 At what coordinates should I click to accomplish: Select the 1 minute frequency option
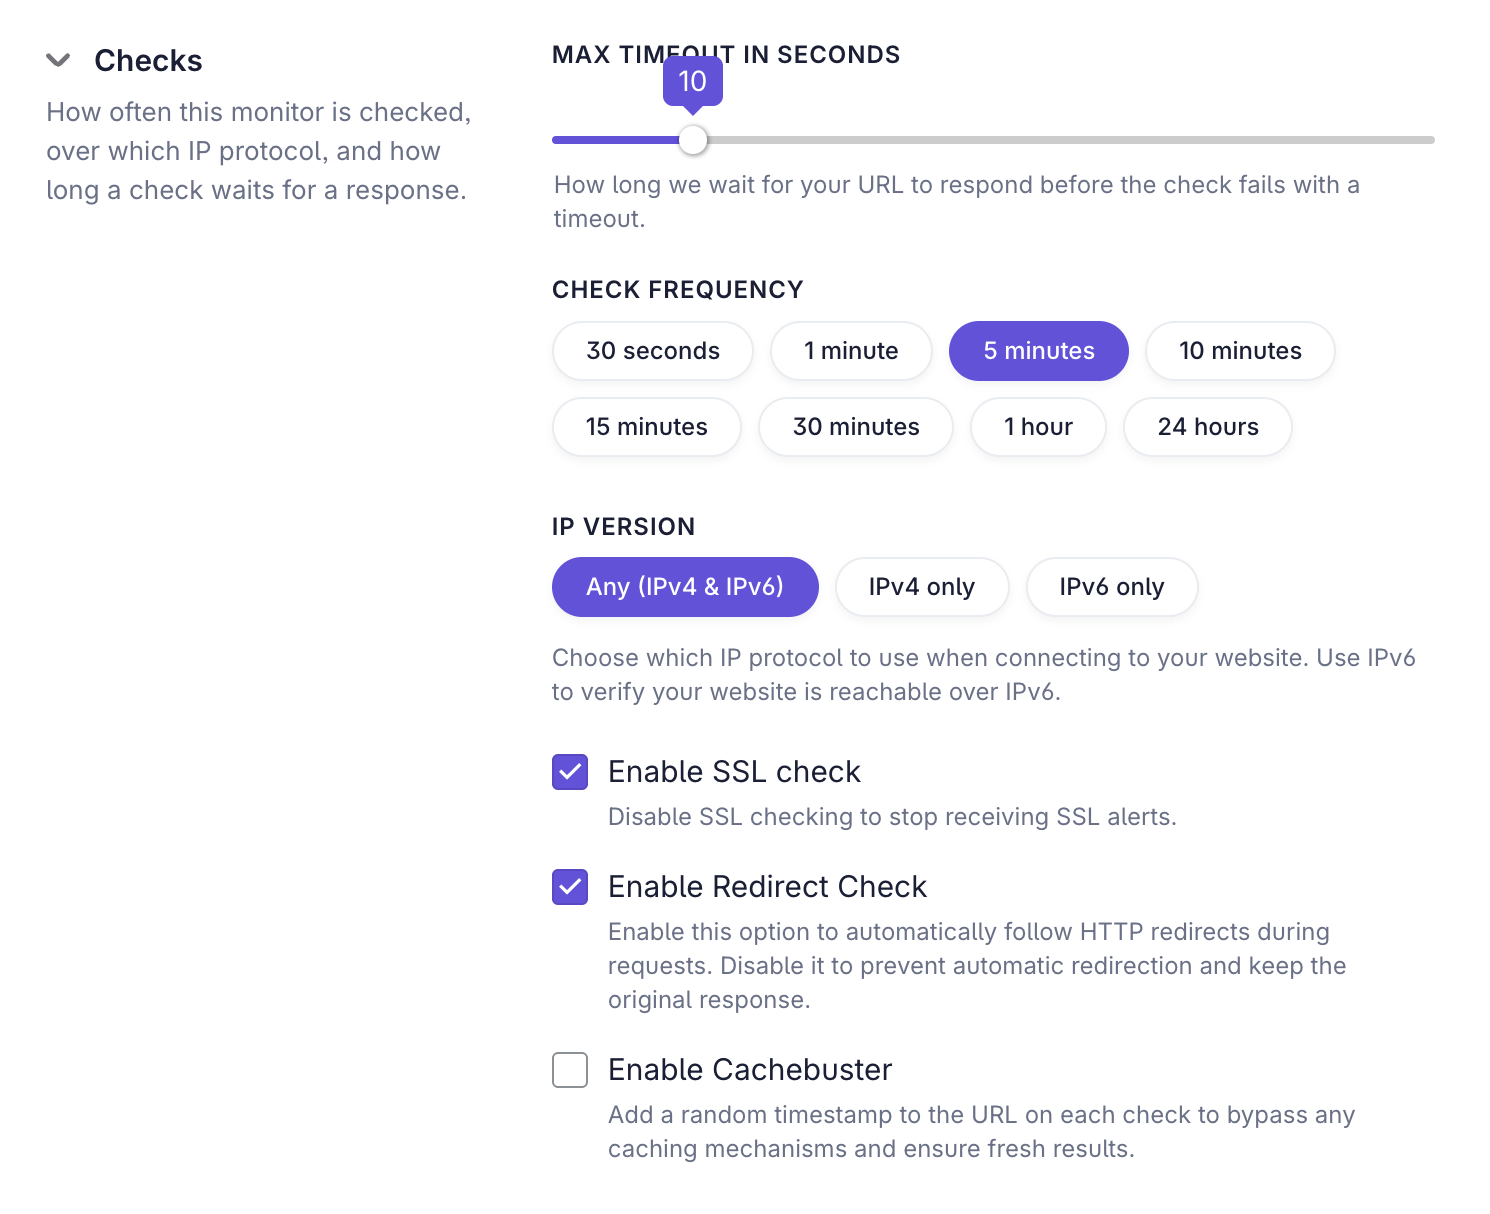[x=851, y=351]
